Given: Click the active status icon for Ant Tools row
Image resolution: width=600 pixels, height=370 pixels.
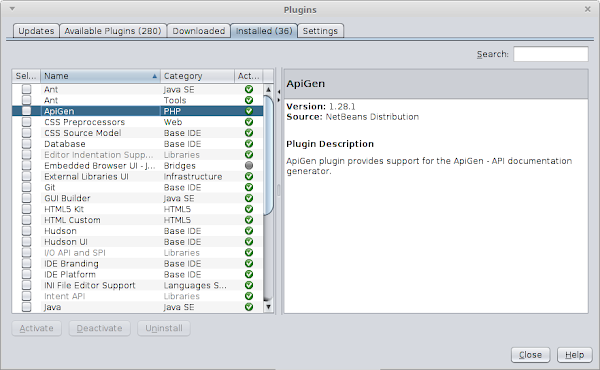Looking at the screenshot, I should click(249, 100).
